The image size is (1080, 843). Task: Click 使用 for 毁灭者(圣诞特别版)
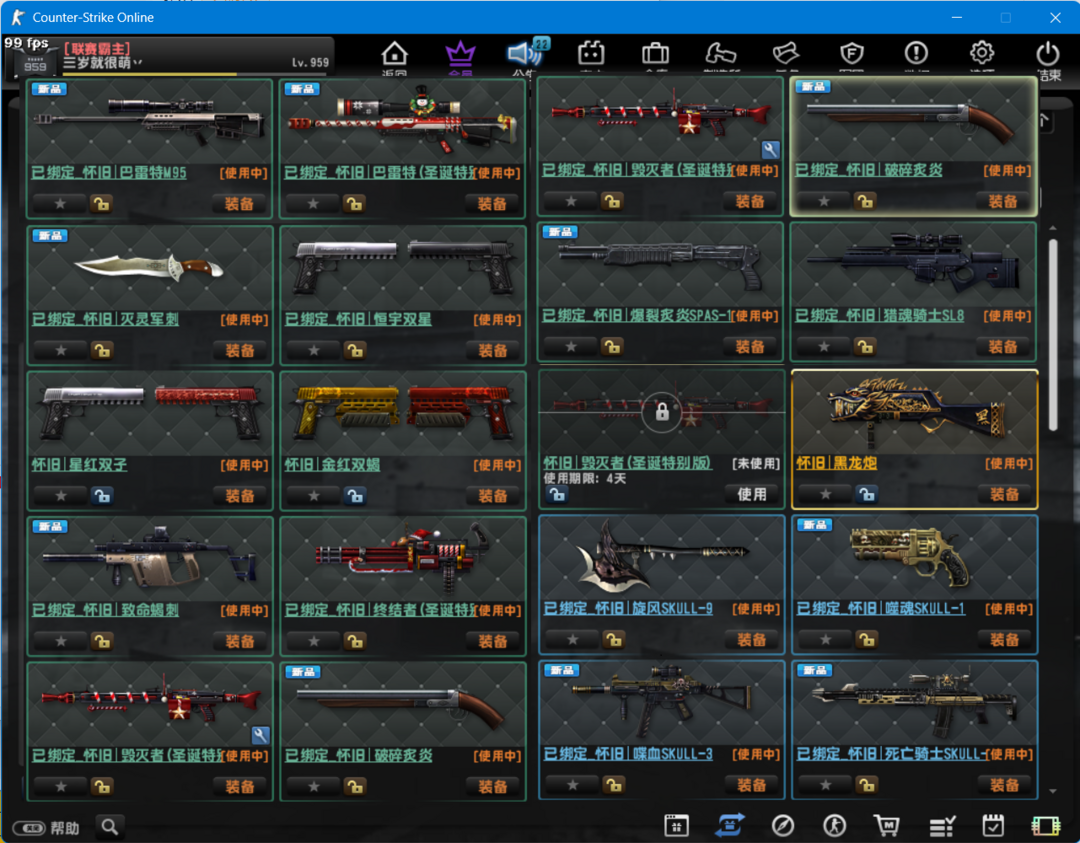(x=751, y=494)
